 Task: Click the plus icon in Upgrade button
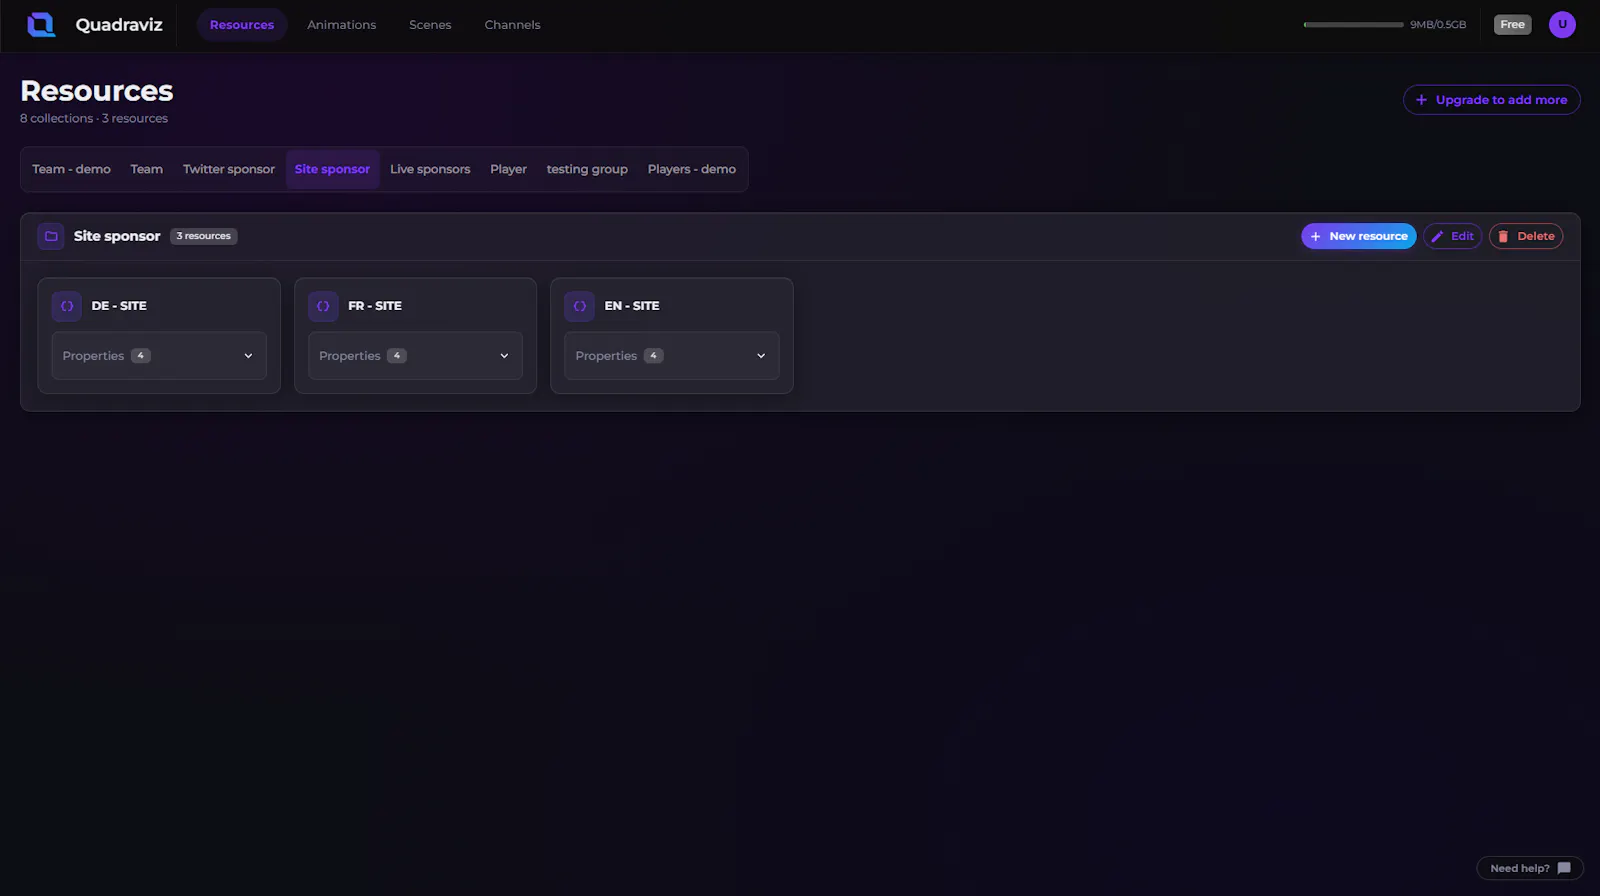tap(1421, 100)
